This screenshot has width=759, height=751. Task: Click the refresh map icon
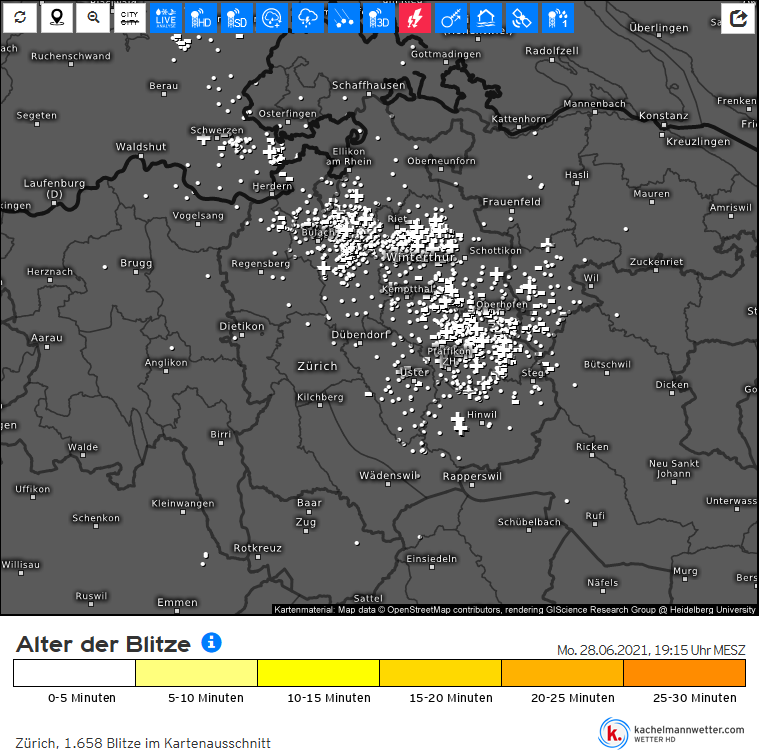[x=19, y=18]
